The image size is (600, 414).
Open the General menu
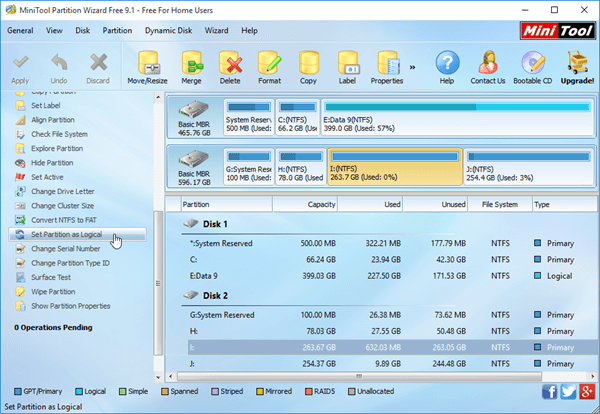point(20,31)
